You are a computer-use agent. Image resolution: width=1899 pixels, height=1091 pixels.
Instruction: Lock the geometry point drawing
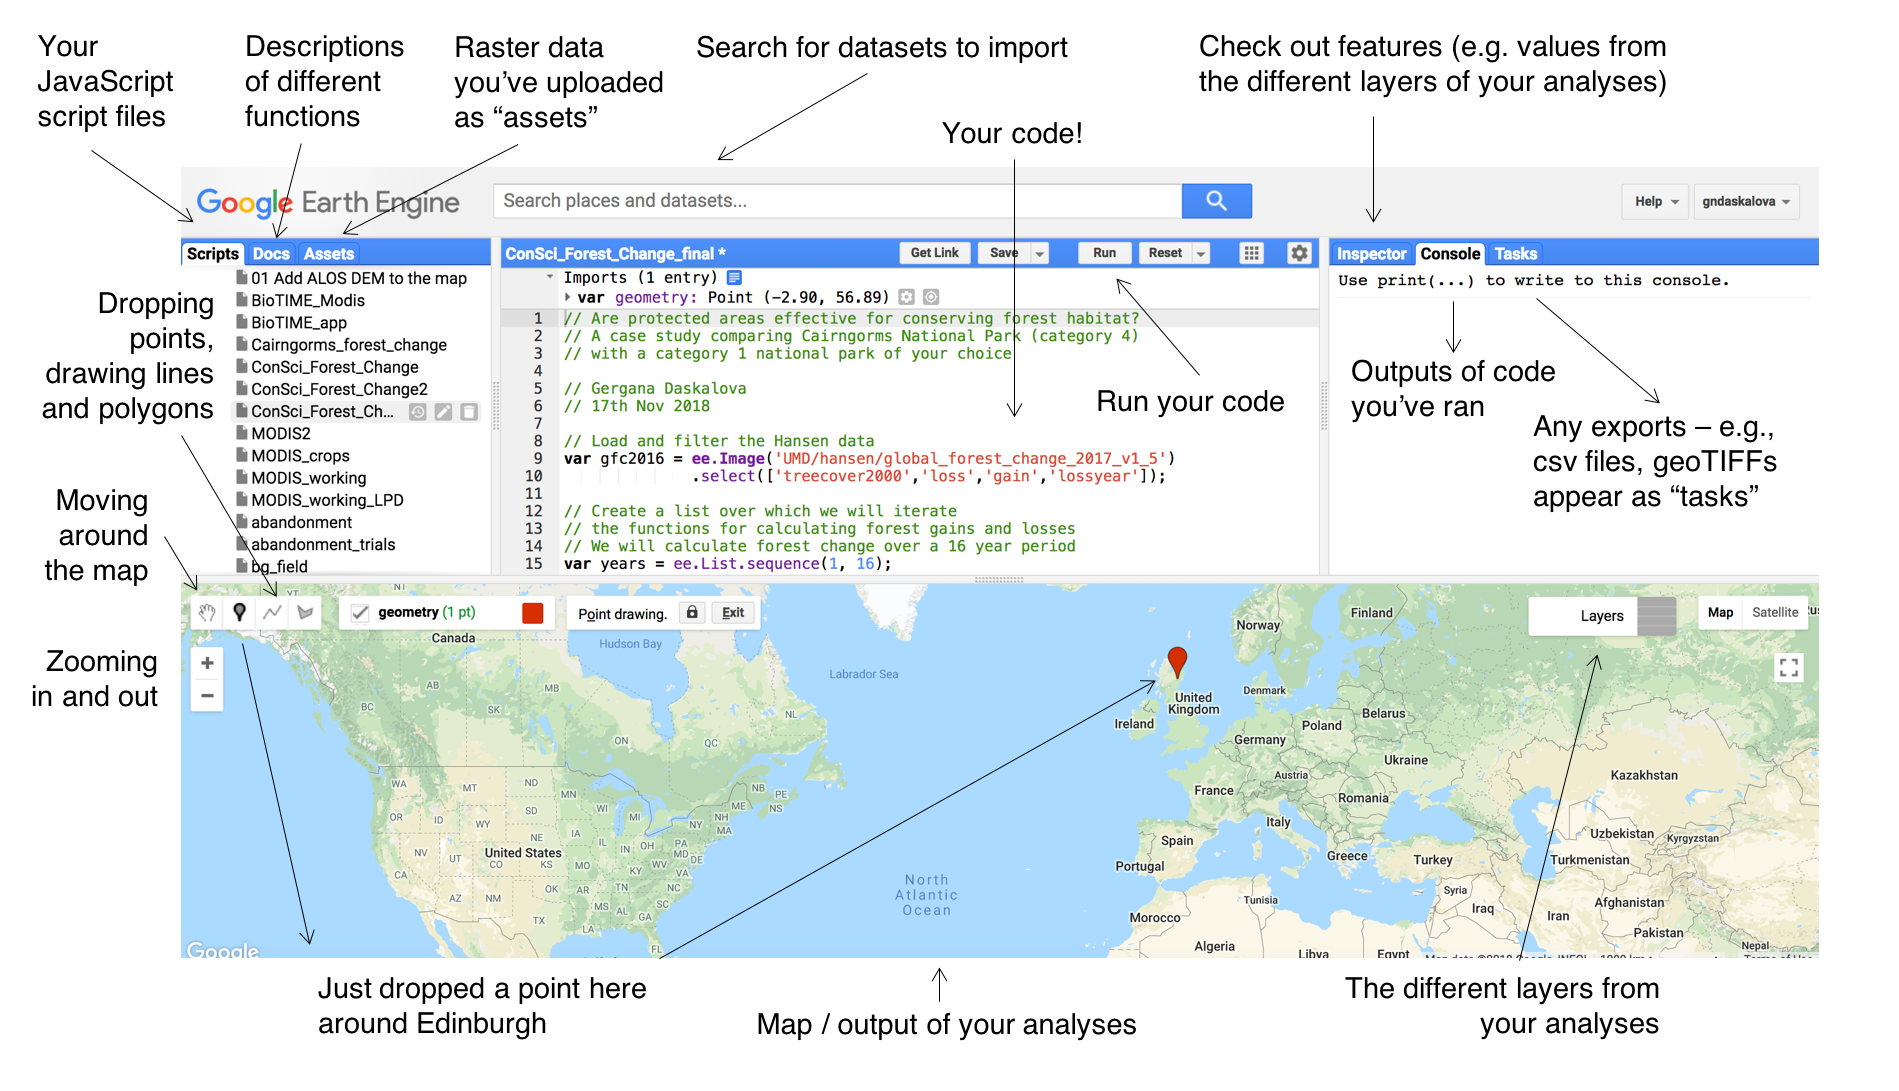tap(693, 611)
